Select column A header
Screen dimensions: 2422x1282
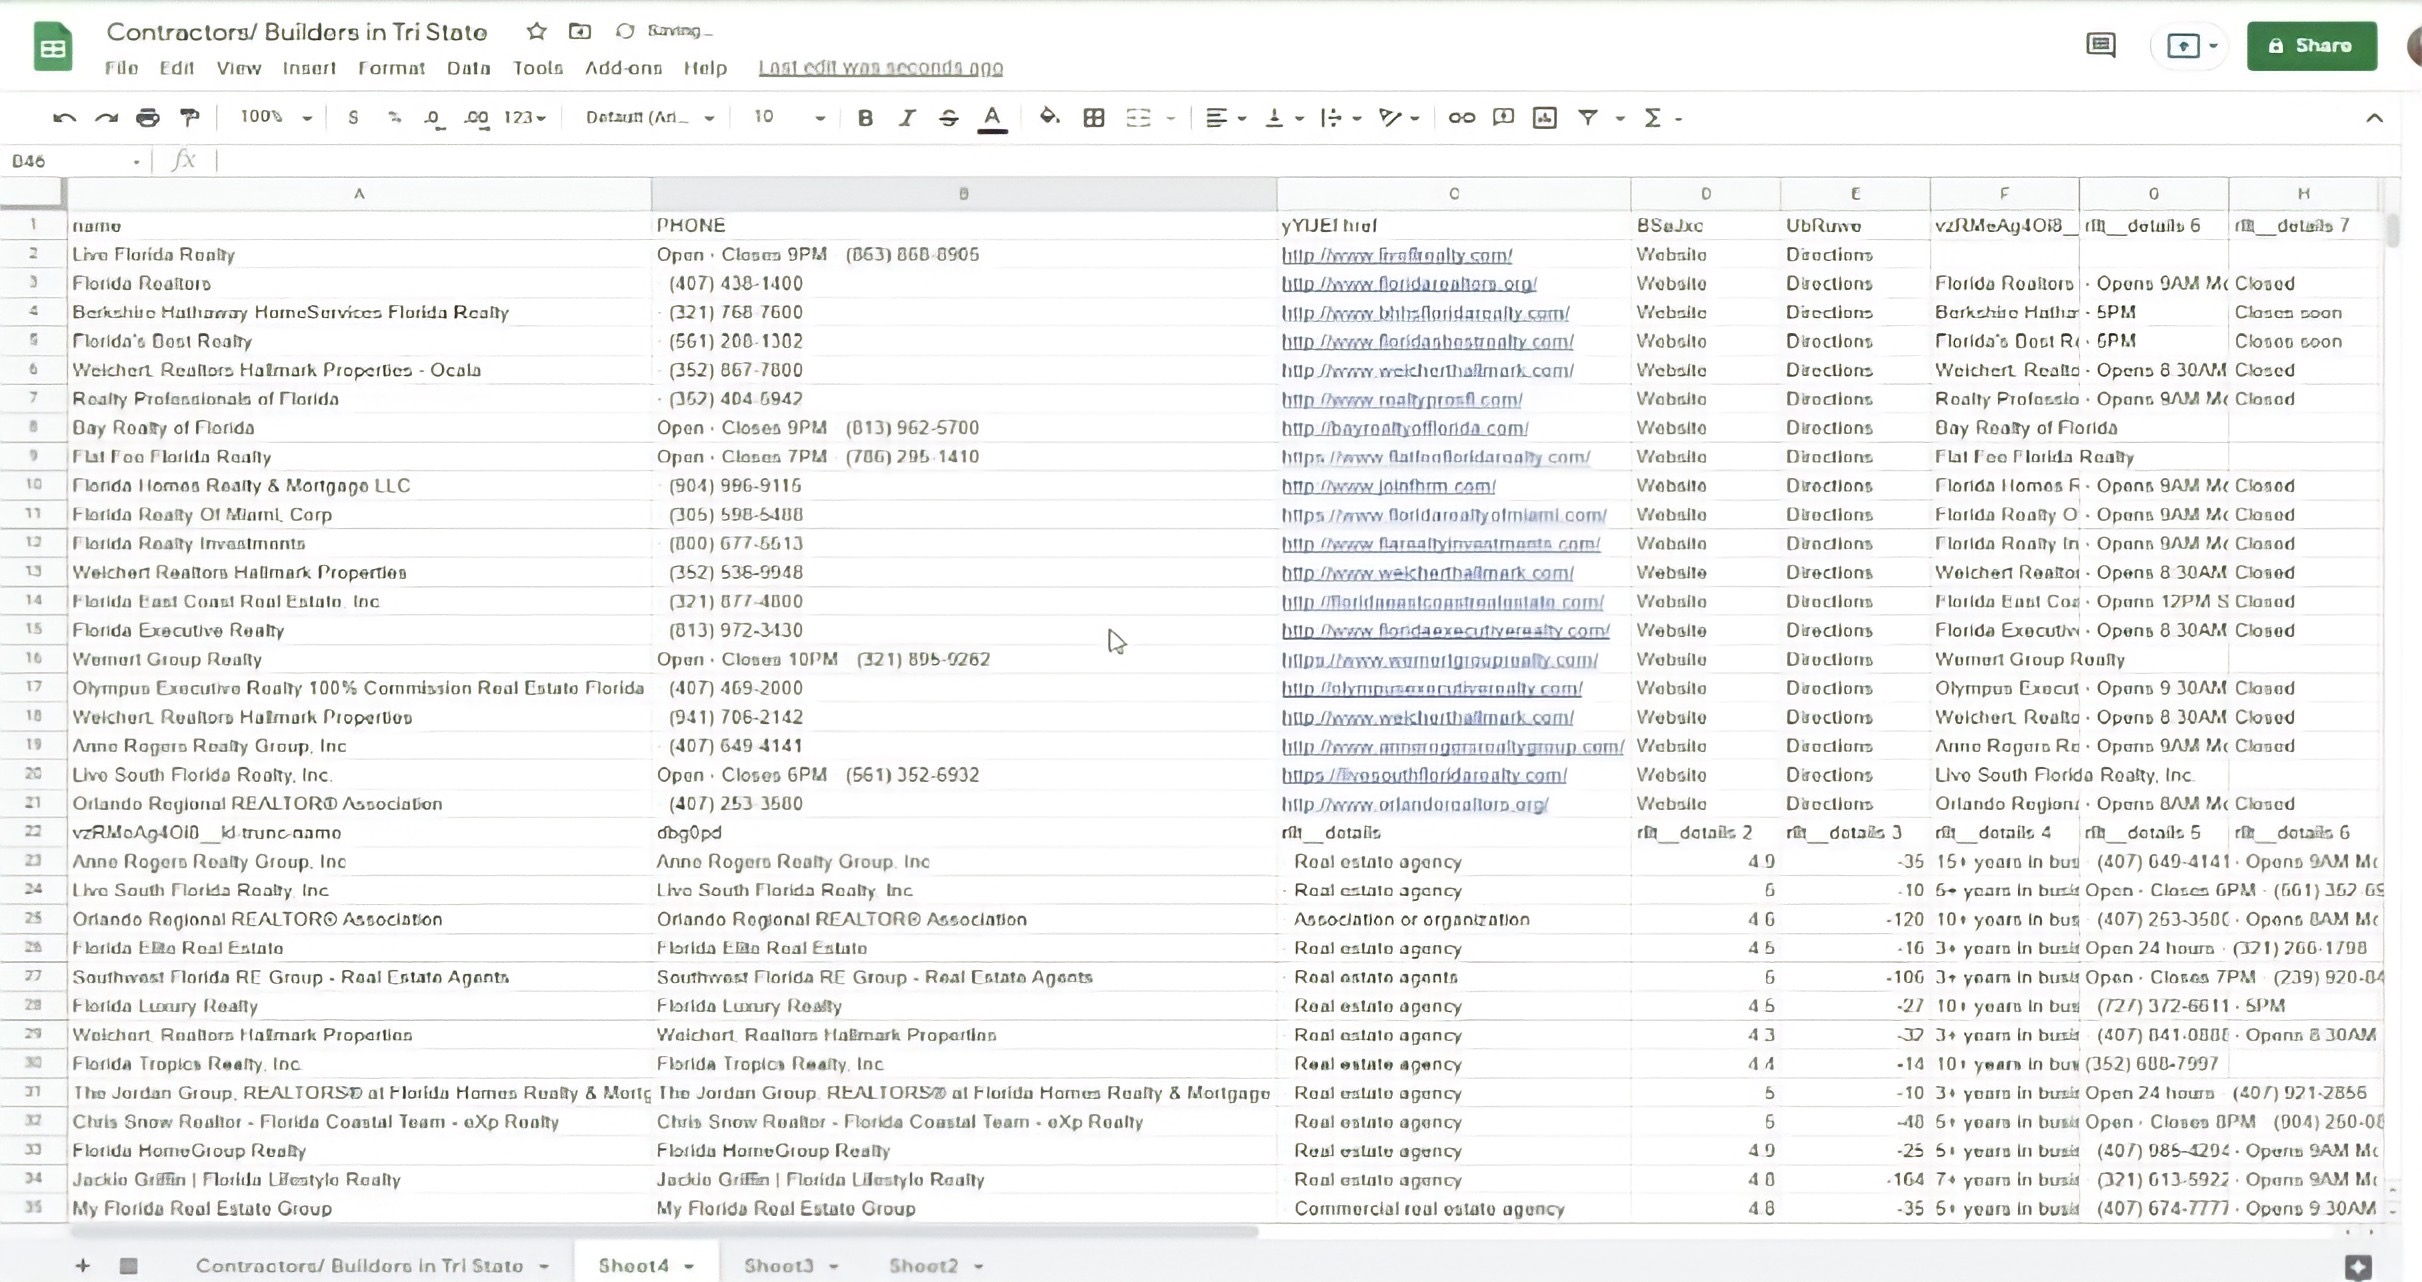point(359,194)
